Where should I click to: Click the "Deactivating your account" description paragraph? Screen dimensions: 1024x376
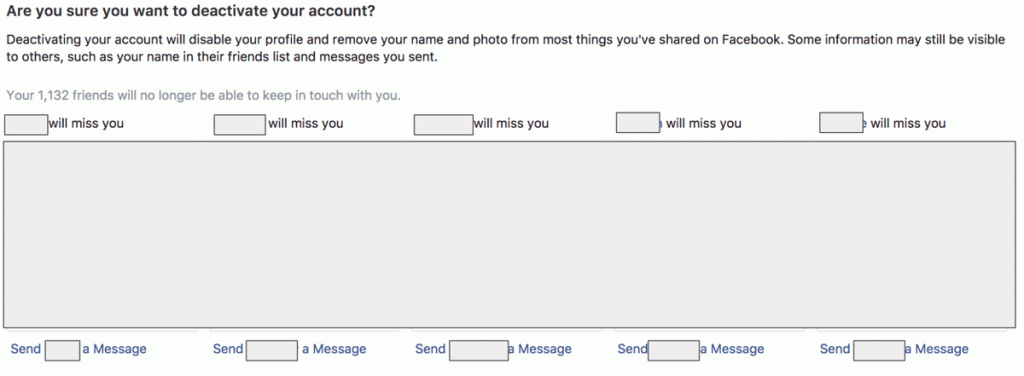tap(505, 48)
